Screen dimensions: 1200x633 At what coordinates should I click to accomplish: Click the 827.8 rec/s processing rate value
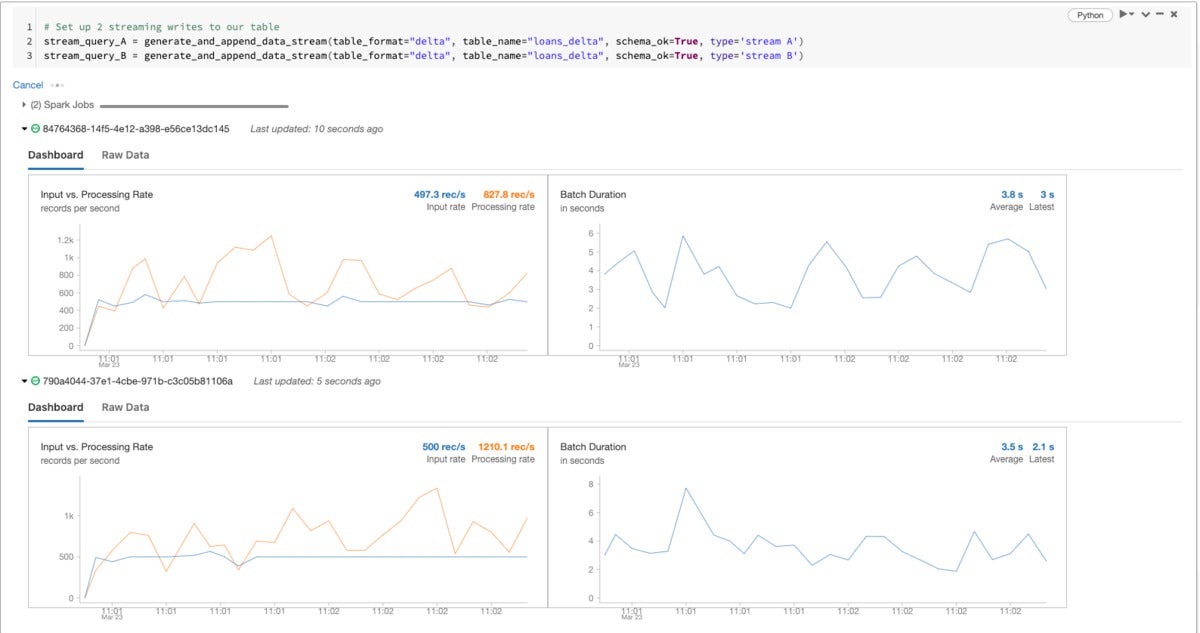tap(509, 194)
